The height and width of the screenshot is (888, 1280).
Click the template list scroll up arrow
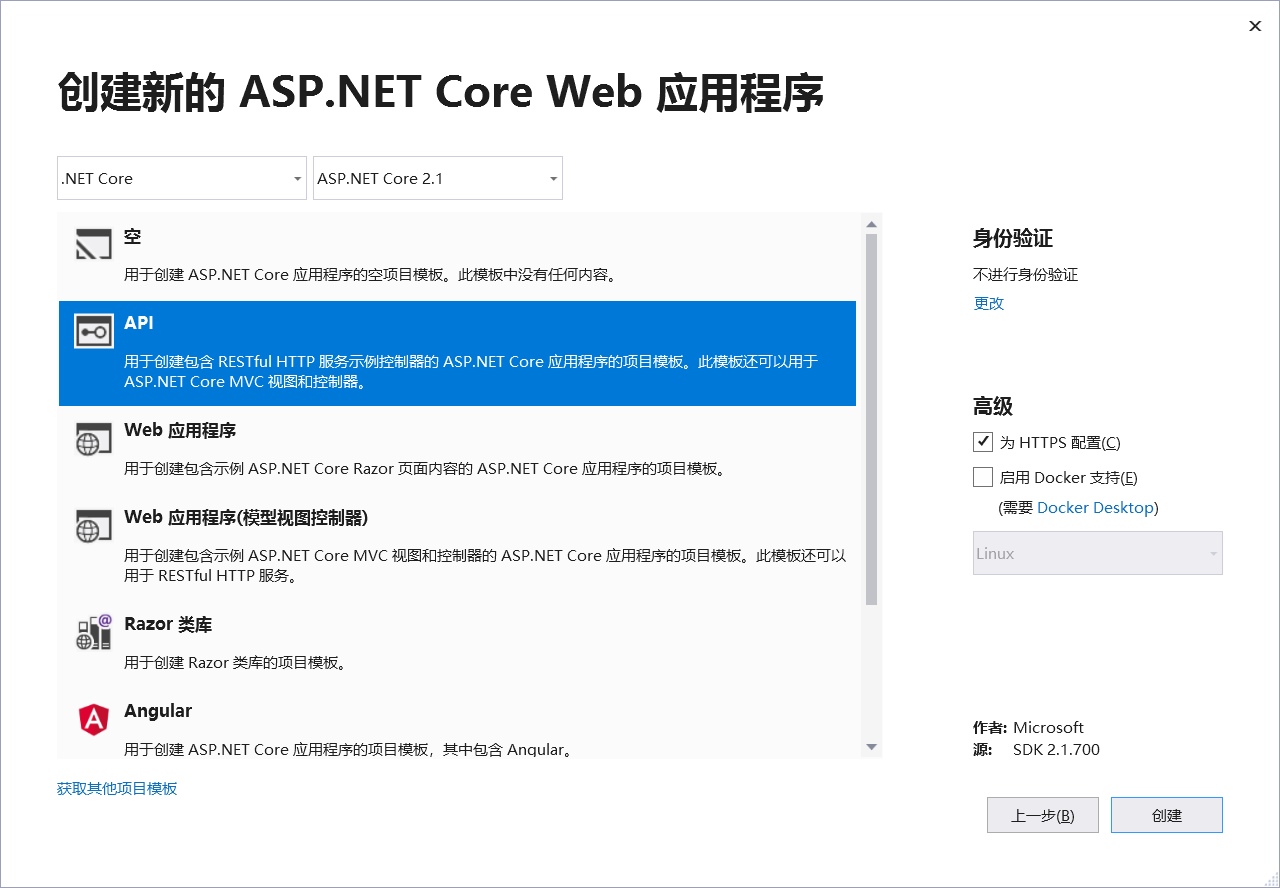(871, 224)
